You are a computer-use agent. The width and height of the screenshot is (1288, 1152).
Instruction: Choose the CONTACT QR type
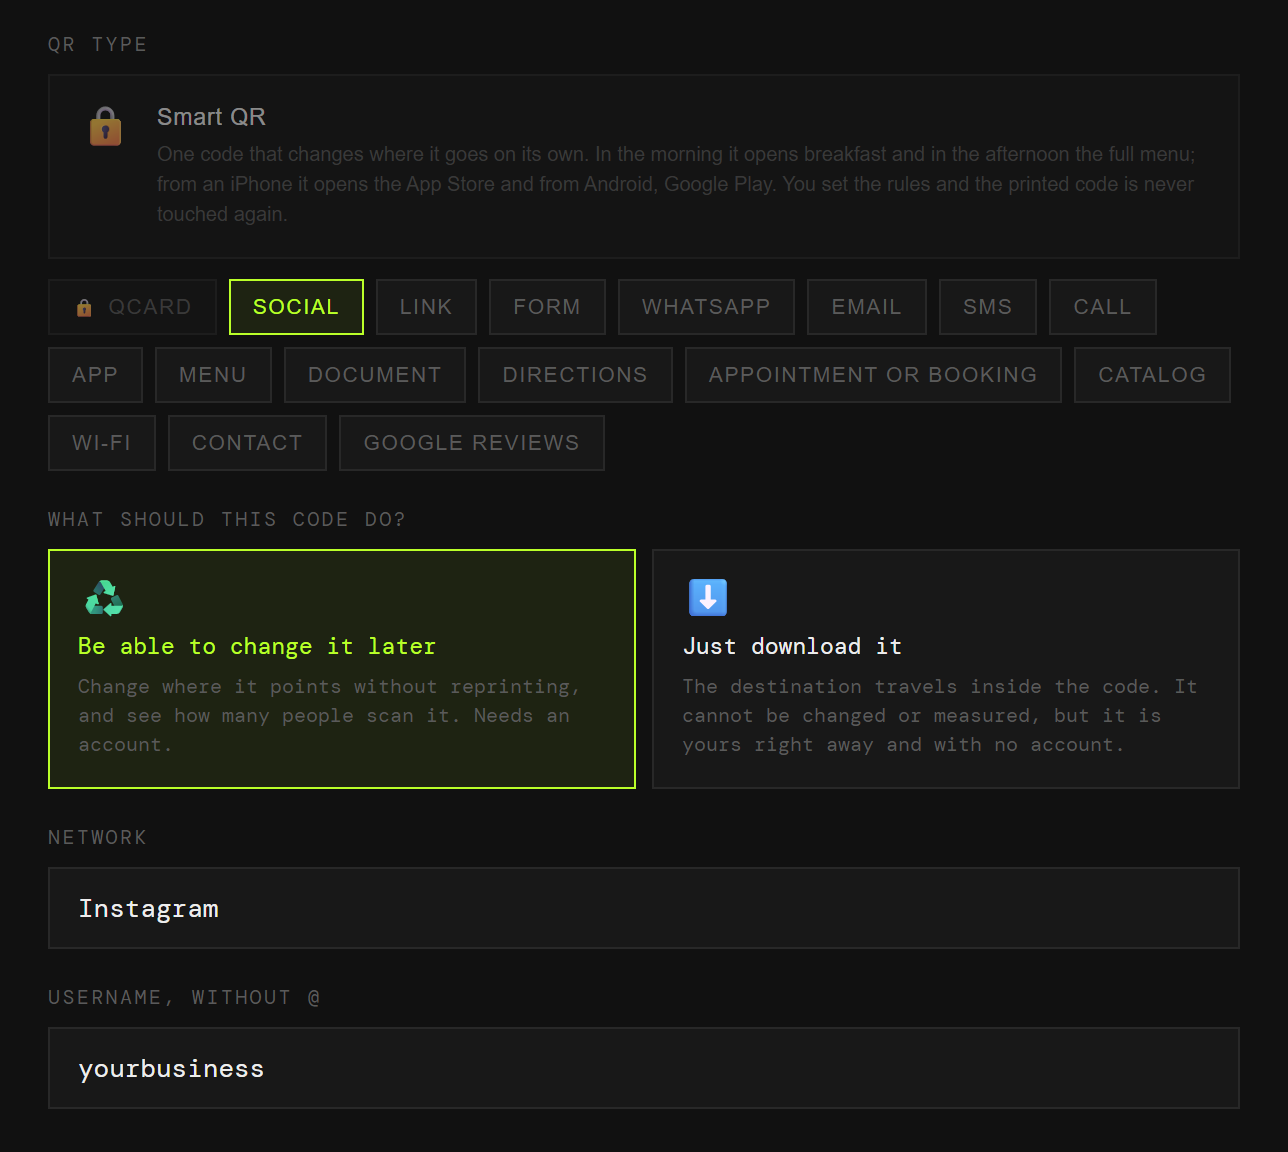(x=247, y=443)
